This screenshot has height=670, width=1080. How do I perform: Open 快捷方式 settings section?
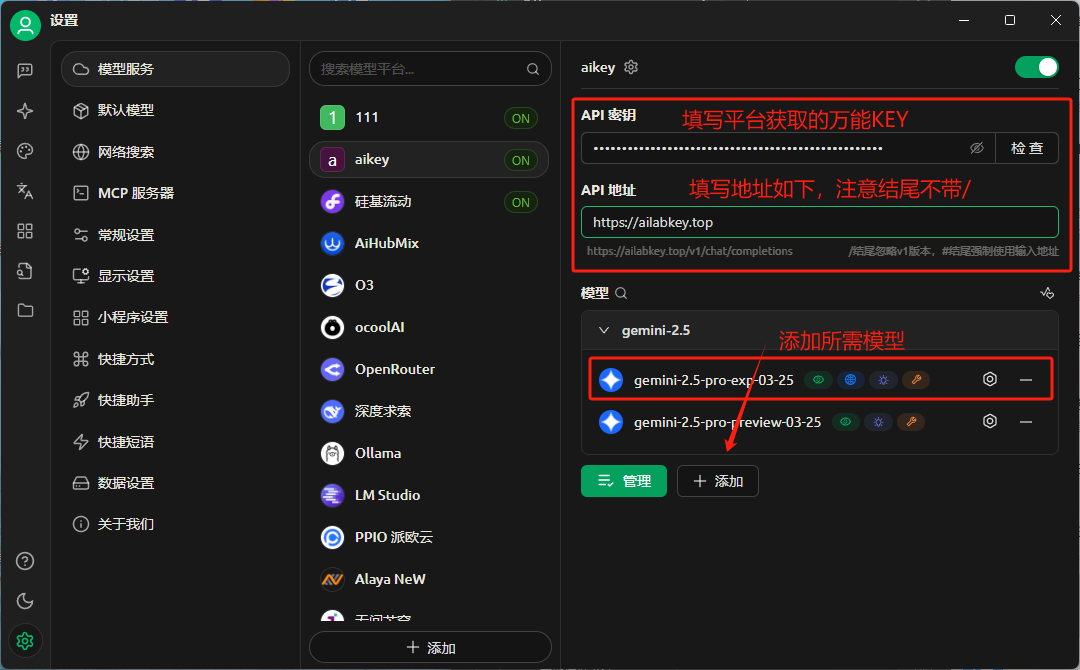click(x=176, y=359)
